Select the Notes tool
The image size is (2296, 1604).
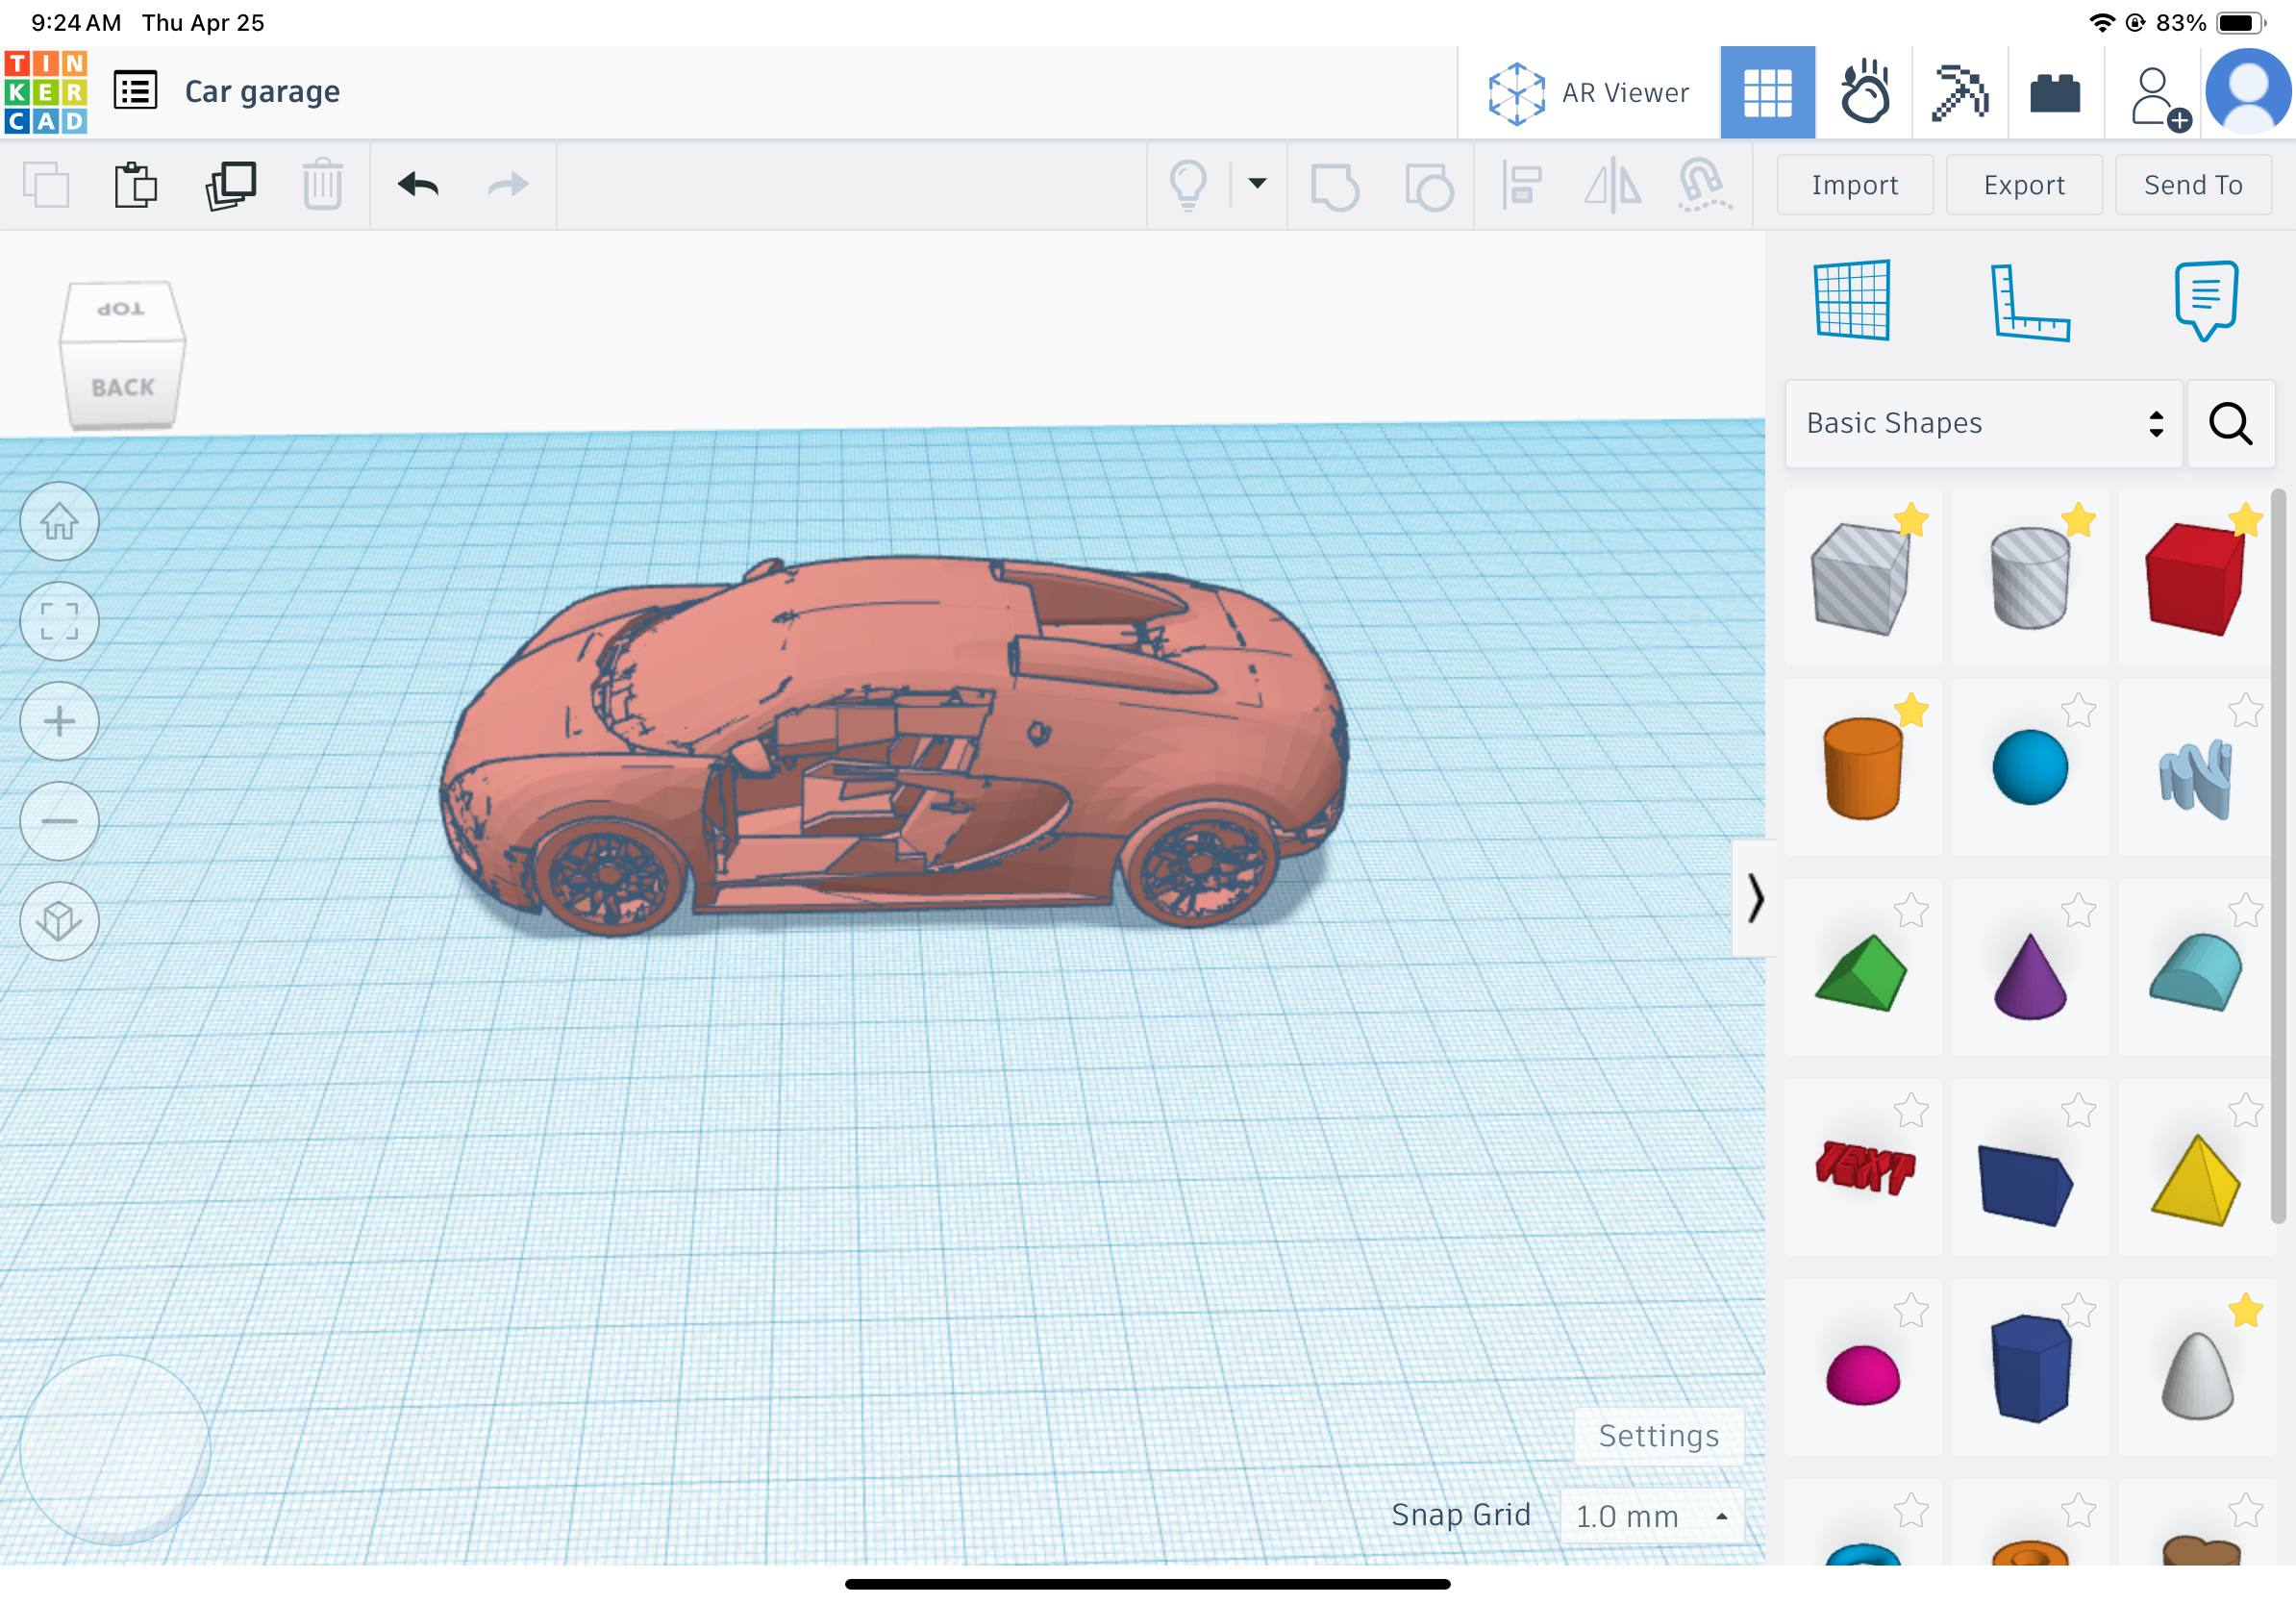click(x=2206, y=300)
